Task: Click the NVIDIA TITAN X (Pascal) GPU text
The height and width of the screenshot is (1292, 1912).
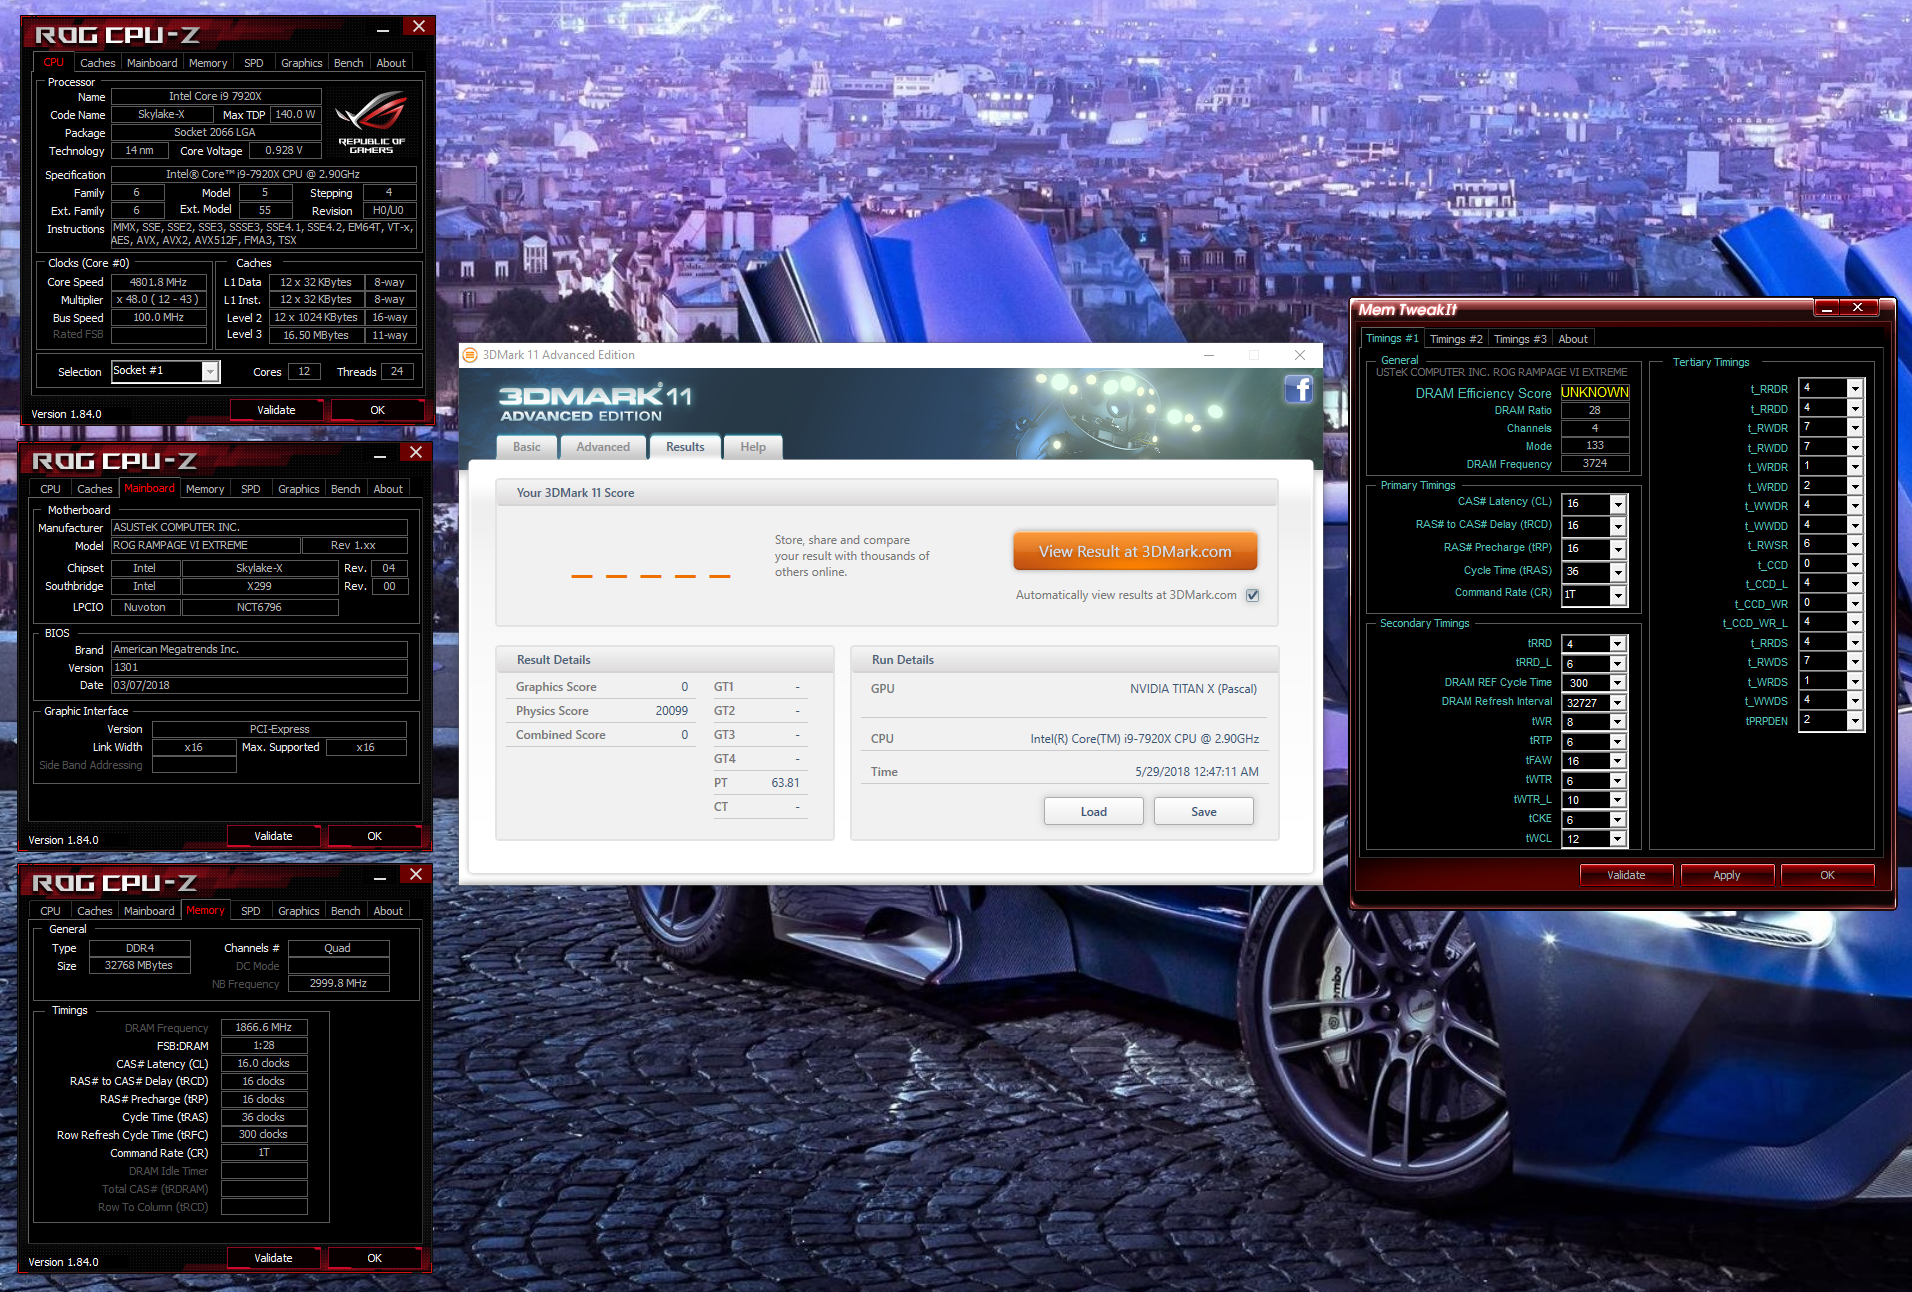Action: [1193, 689]
